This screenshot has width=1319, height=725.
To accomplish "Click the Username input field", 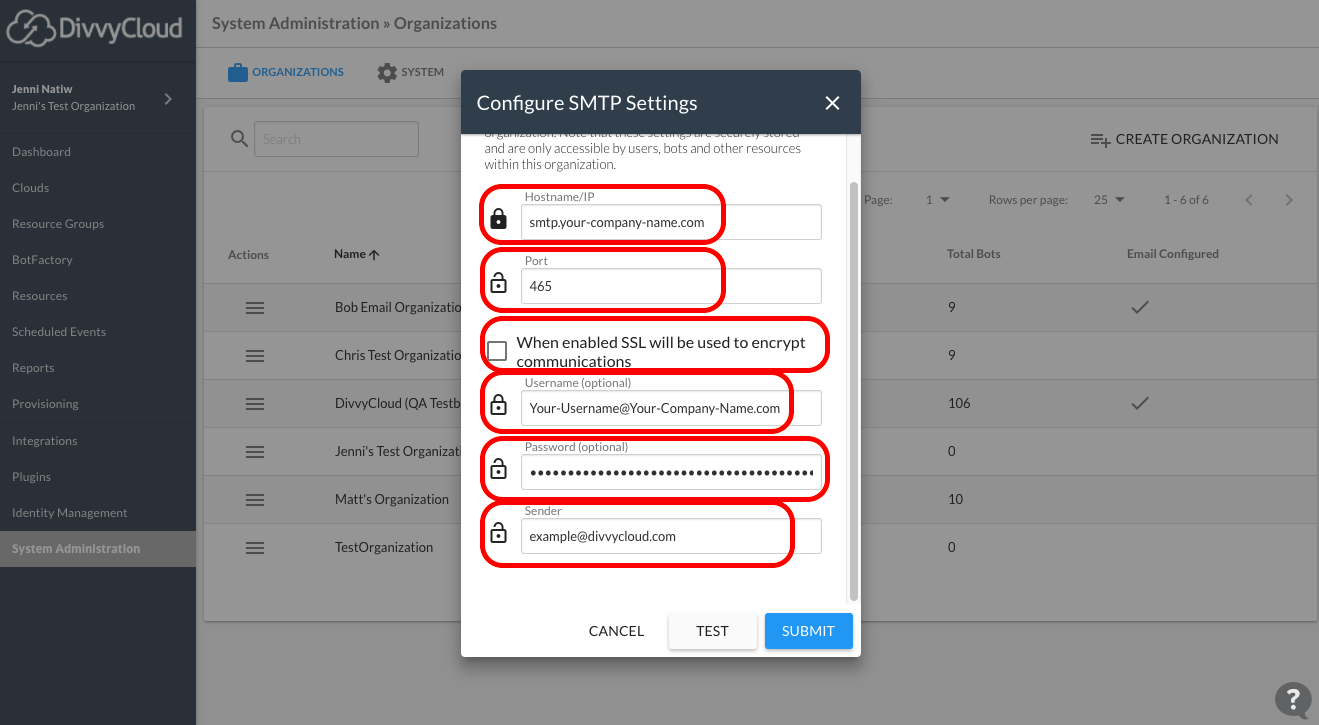I will 671,408.
